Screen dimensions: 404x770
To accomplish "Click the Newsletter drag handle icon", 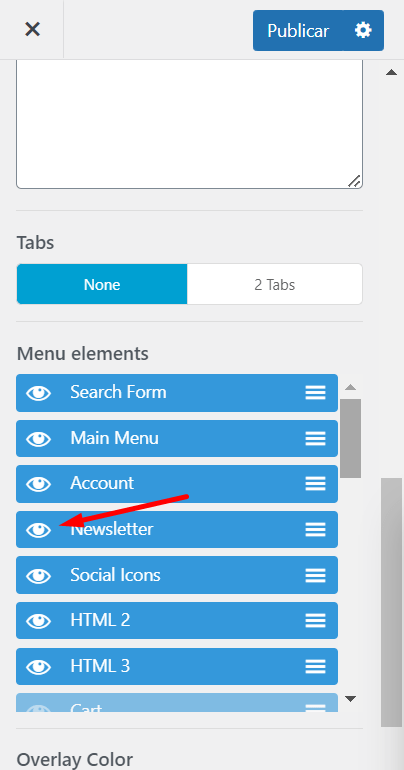I will click(x=315, y=529).
